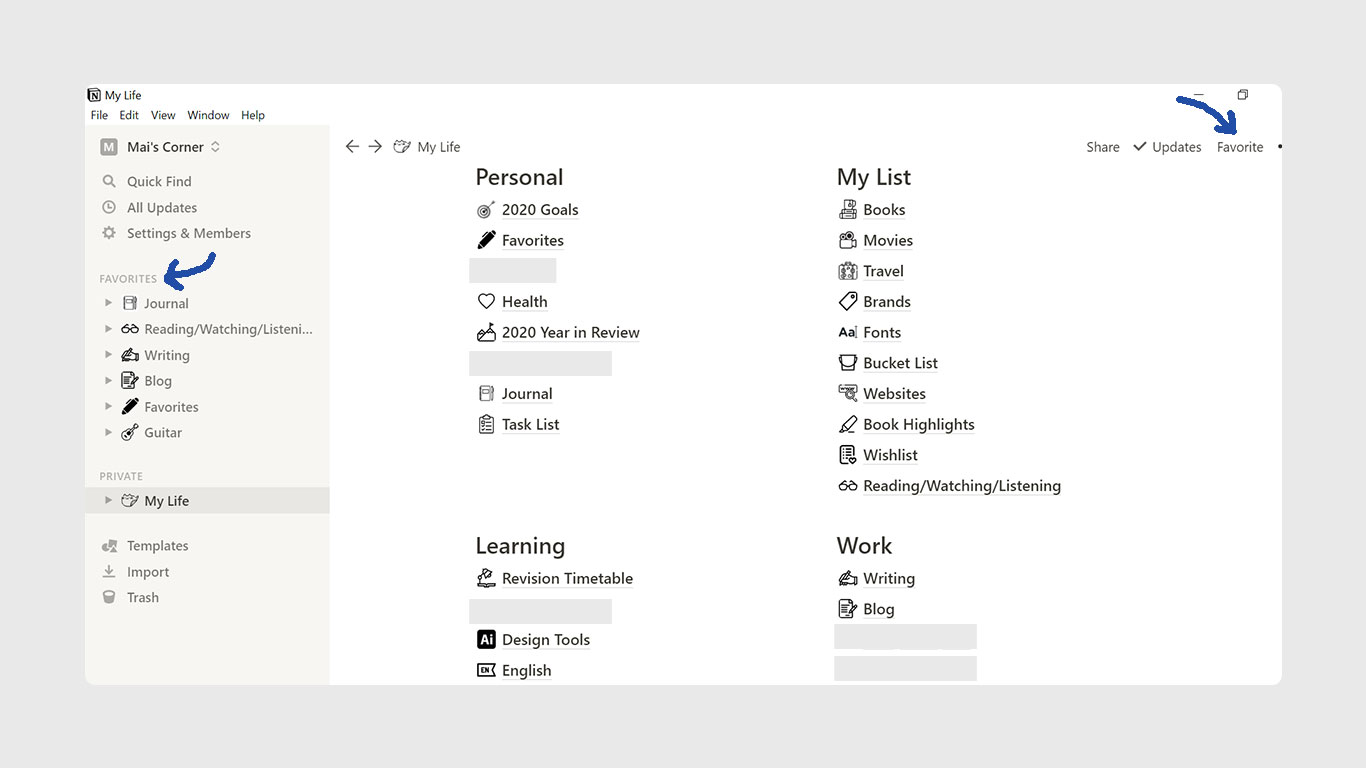1366x768 pixels.
Task: Click the Trash icon in sidebar
Action: coord(109,597)
